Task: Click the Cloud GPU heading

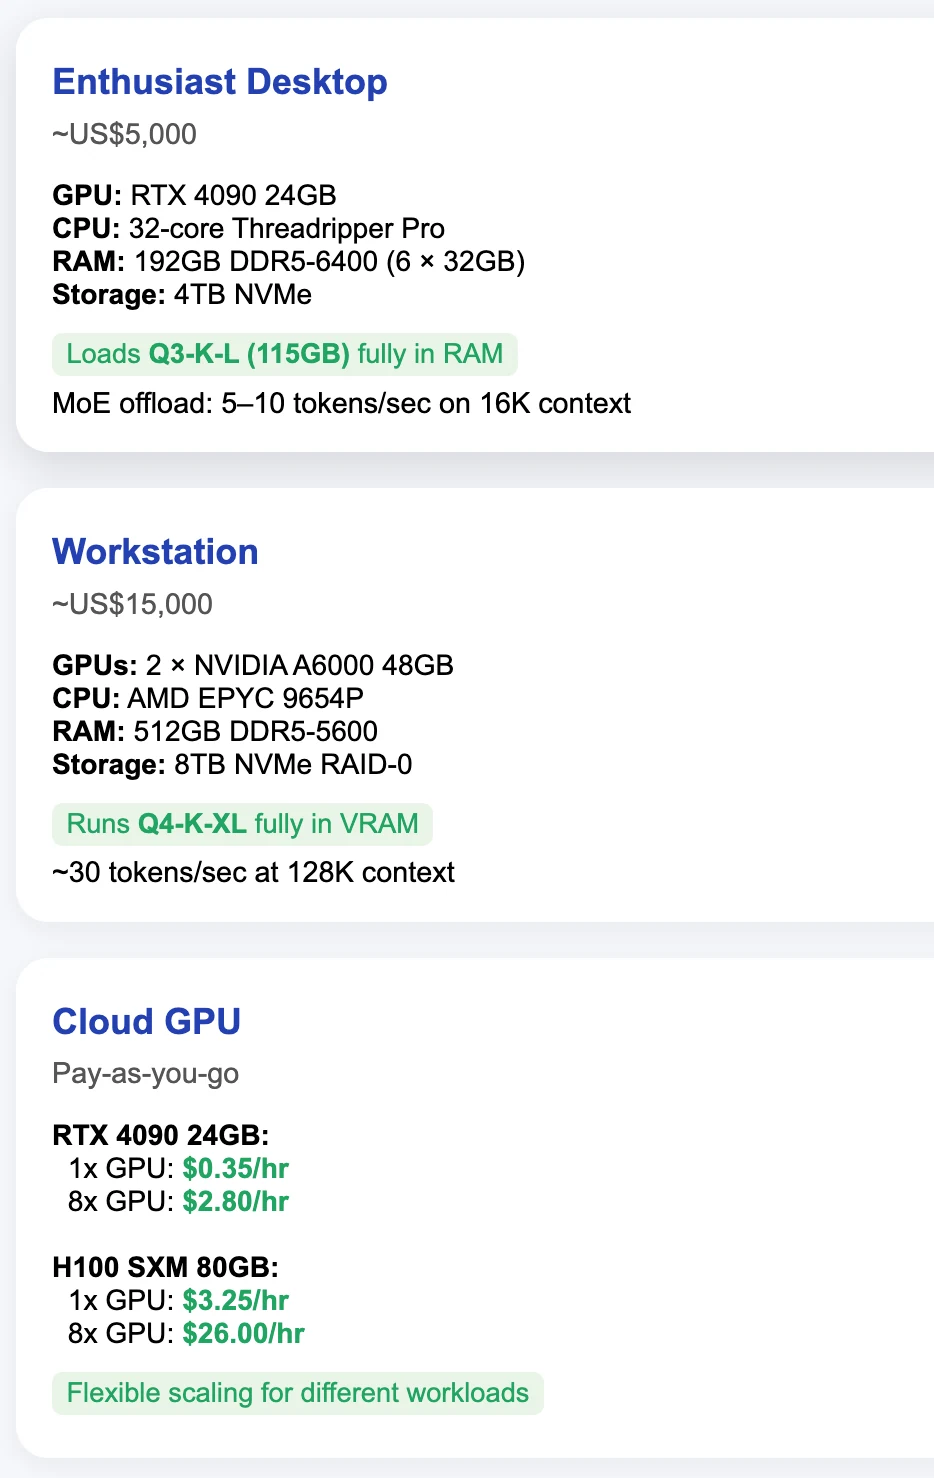Action: (x=147, y=1022)
